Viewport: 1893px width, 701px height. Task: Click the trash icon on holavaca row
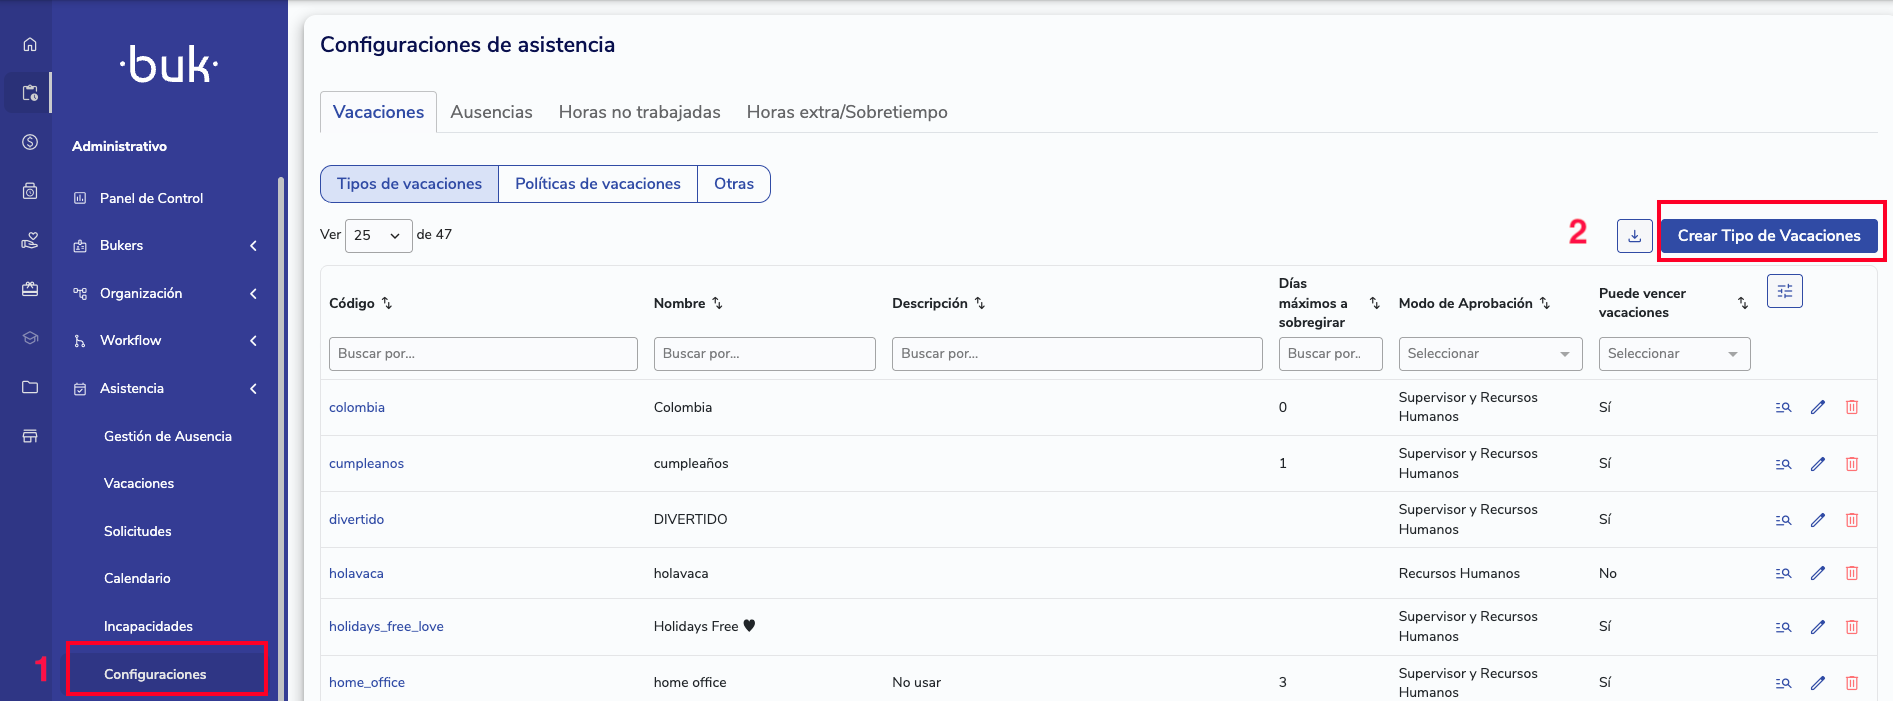pos(1852,573)
